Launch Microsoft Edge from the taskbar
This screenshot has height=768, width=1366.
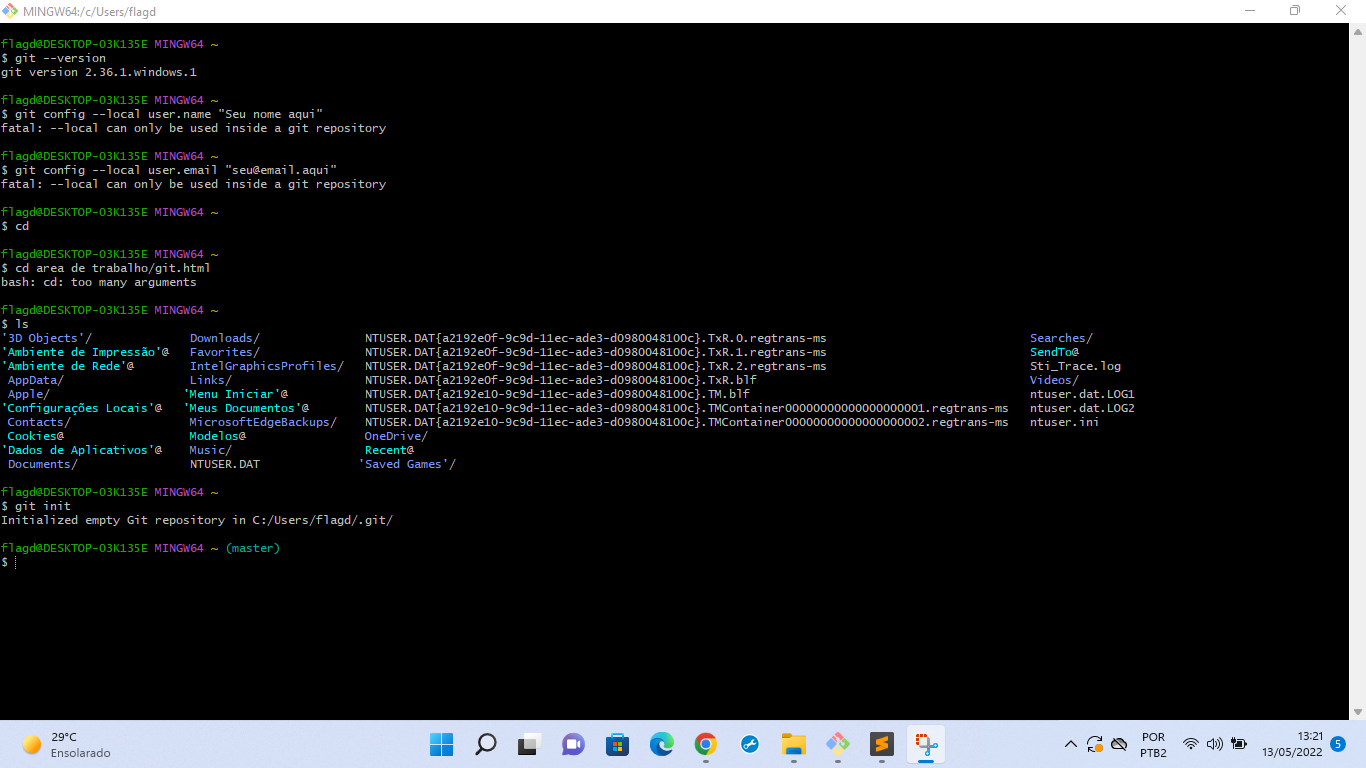coord(661,744)
